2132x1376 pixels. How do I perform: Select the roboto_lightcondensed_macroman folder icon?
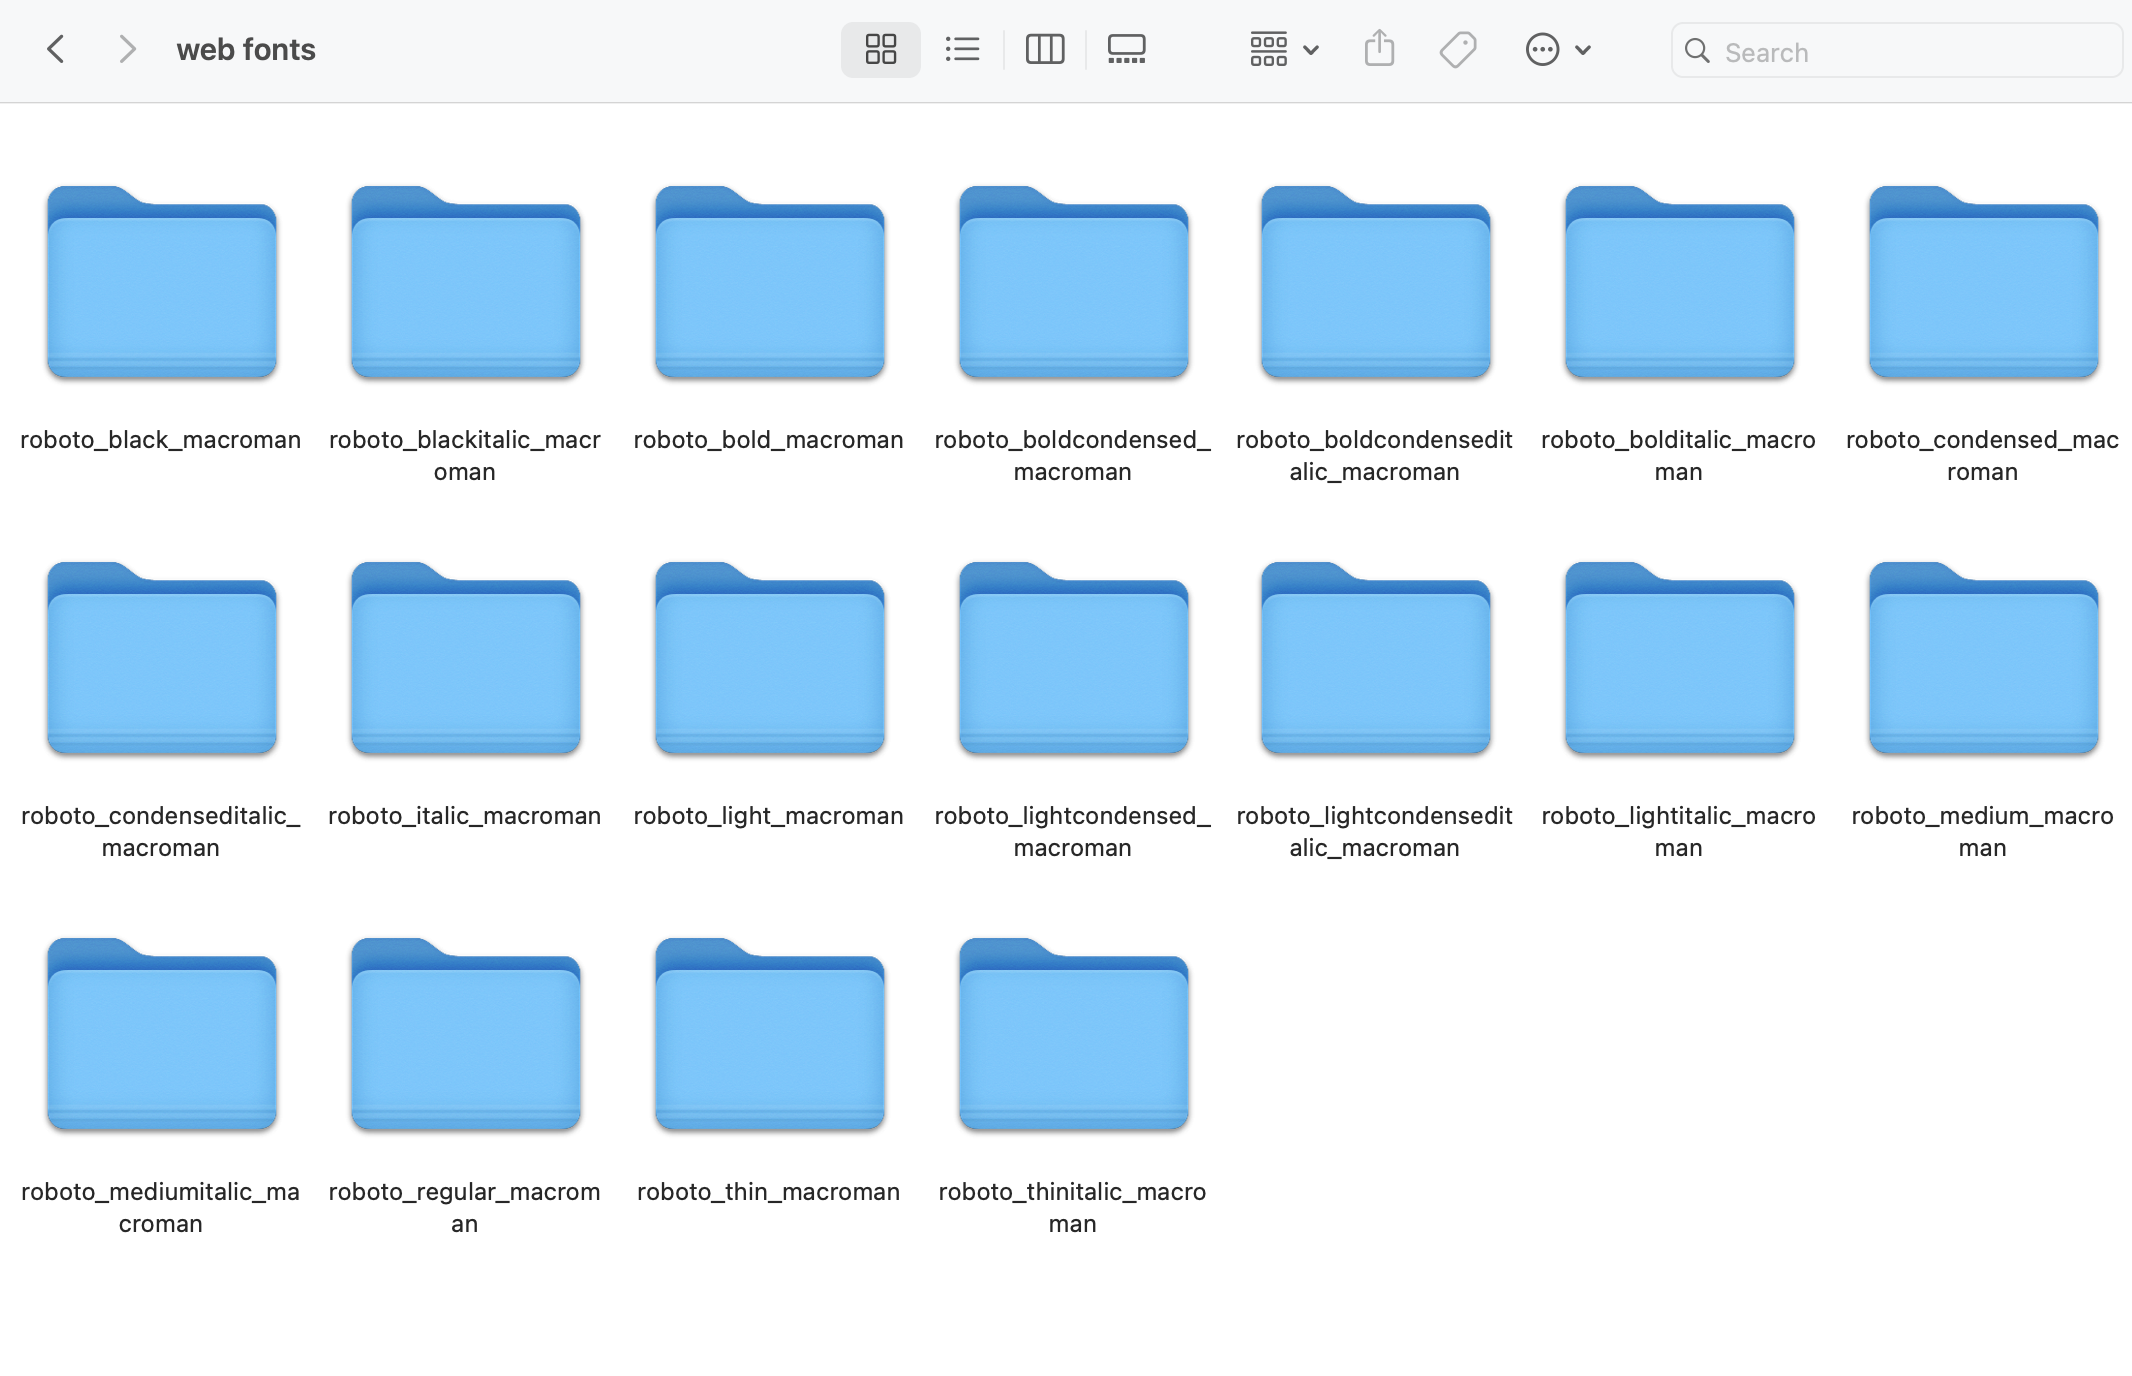(x=1073, y=658)
